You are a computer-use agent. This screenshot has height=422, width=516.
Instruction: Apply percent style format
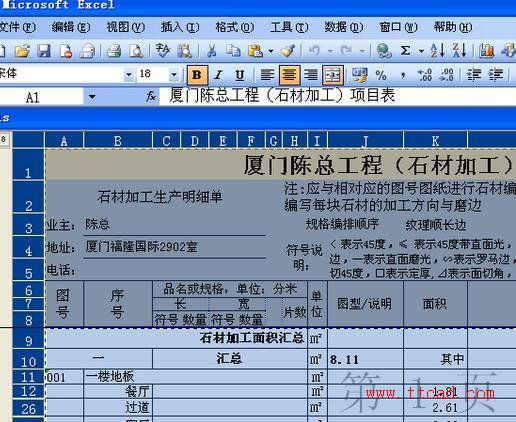pos(381,75)
